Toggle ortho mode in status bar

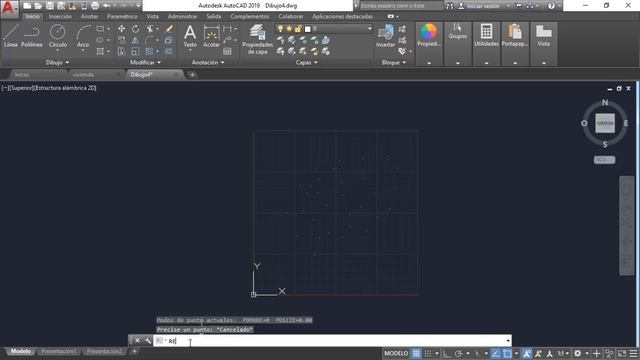pos(447,353)
